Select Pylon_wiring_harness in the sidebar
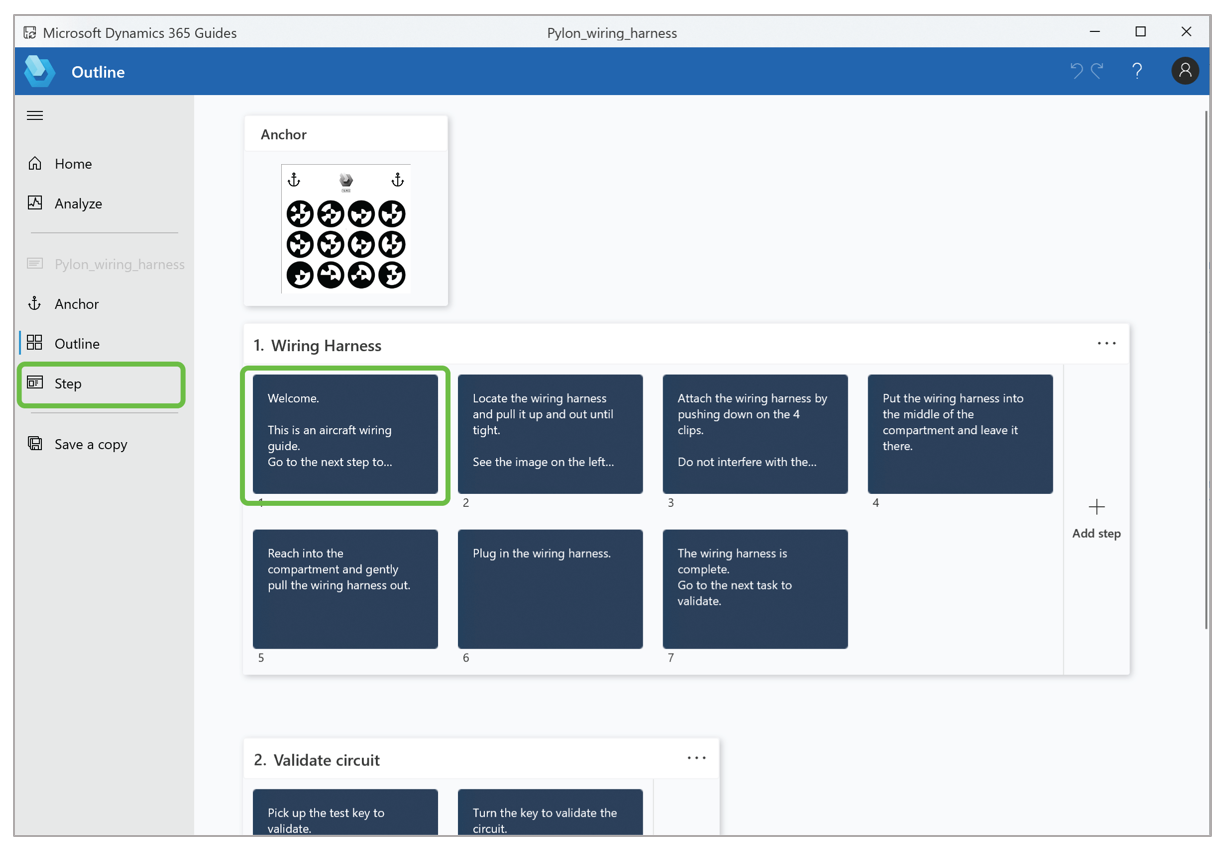Viewport: 1226px width, 845px height. (120, 263)
